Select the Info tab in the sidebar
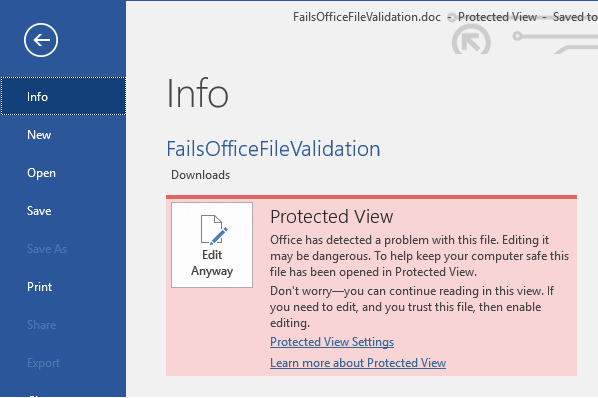The width and height of the screenshot is (598, 398). pyautogui.click(x=63, y=96)
